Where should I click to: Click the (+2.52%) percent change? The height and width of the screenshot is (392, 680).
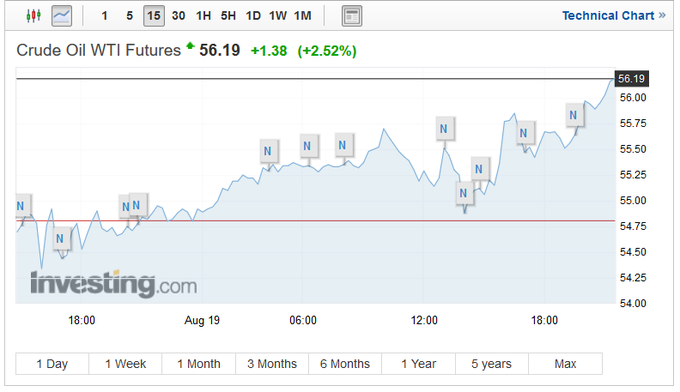pos(327,51)
